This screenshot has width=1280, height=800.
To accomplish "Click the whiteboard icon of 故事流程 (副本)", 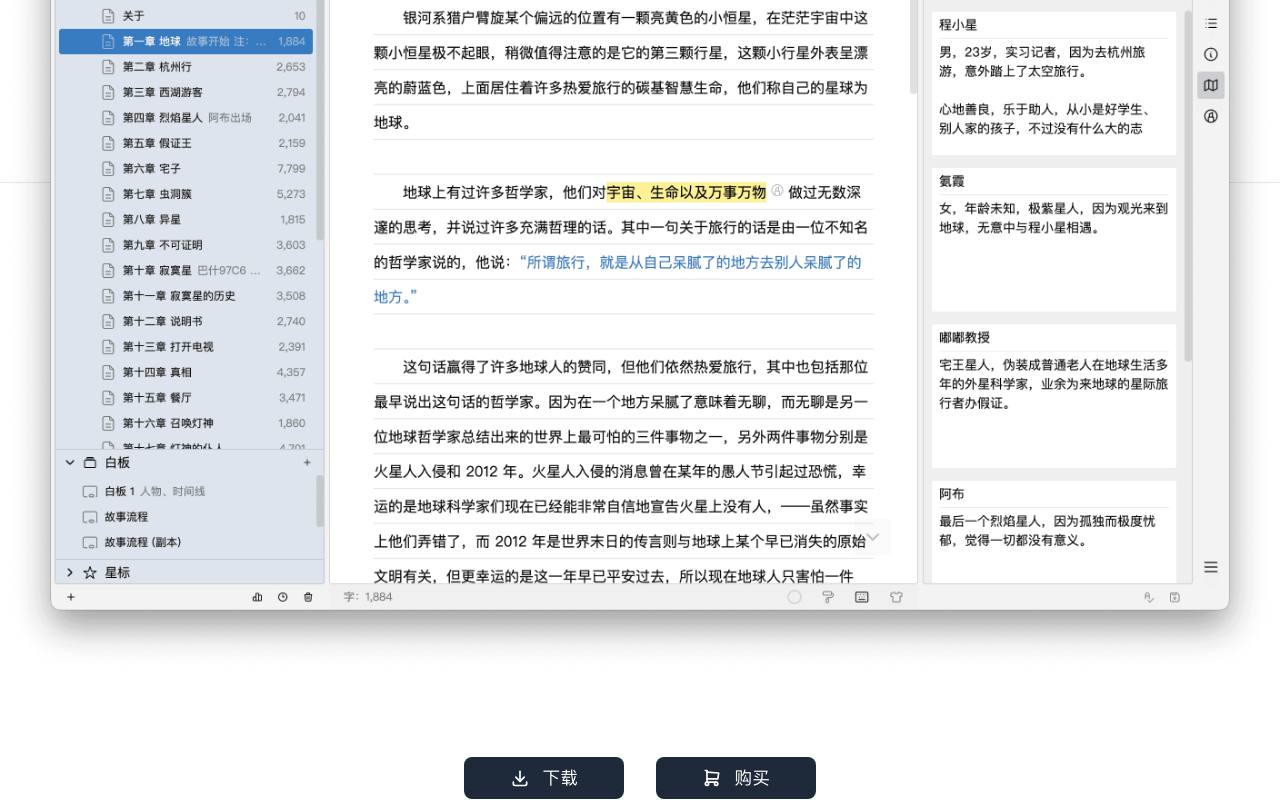I will click(x=90, y=543).
